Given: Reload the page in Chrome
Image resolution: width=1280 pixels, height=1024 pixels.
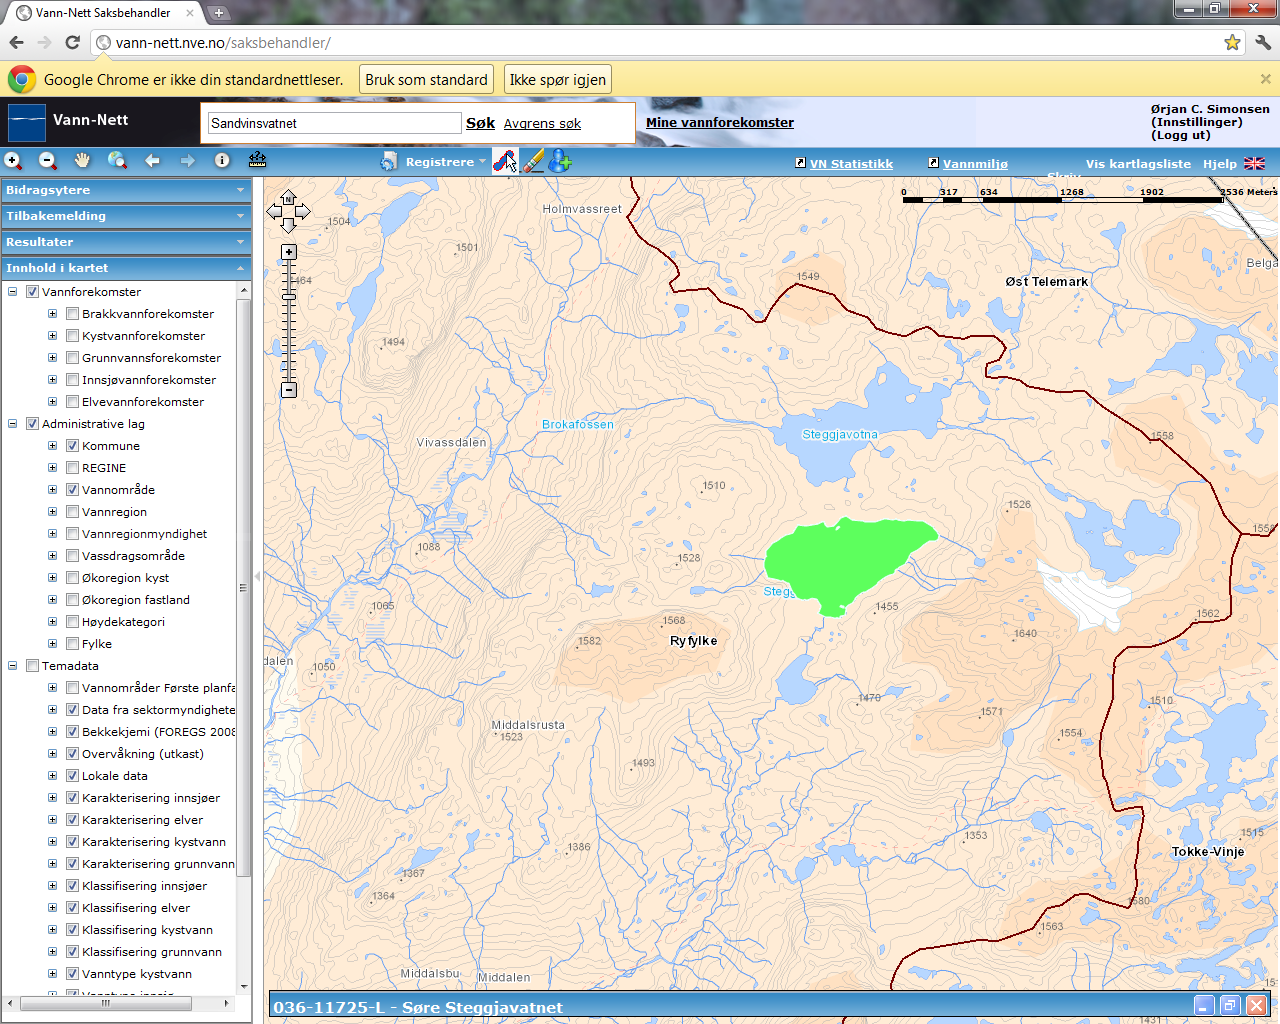Looking at the screenshot, I should pos(72,42).
